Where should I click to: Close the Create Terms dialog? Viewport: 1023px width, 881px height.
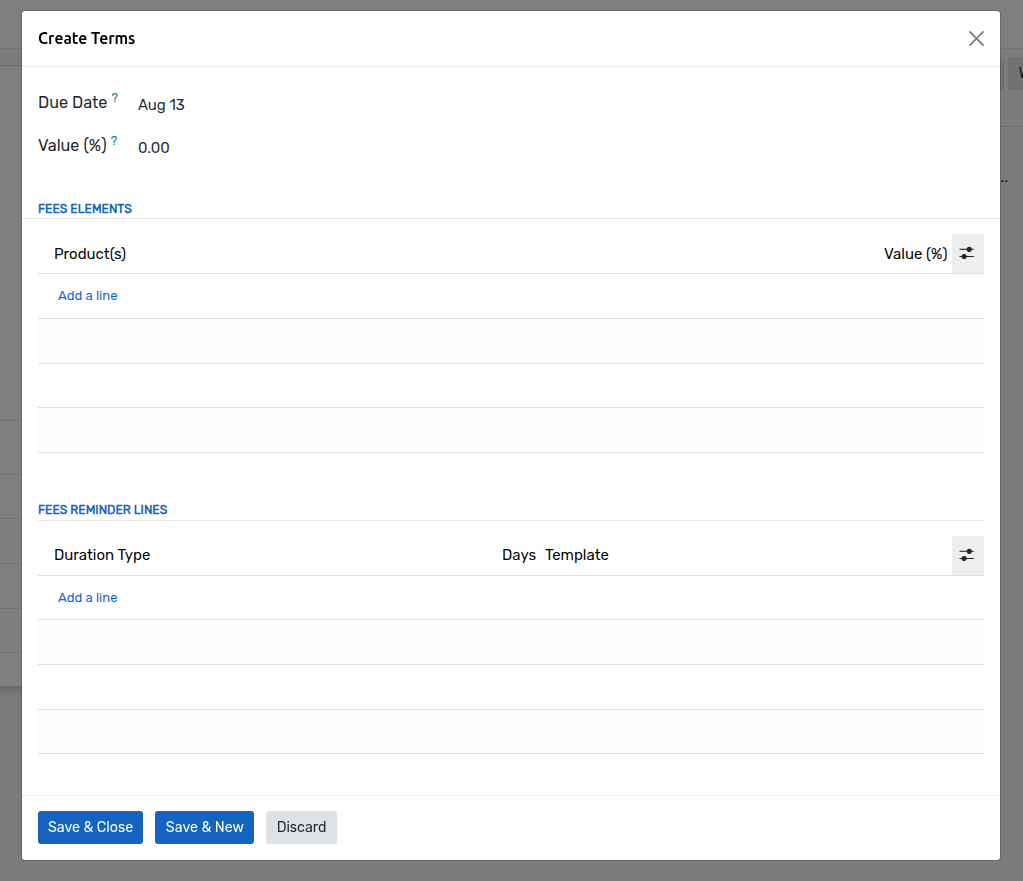click(975, 39)
